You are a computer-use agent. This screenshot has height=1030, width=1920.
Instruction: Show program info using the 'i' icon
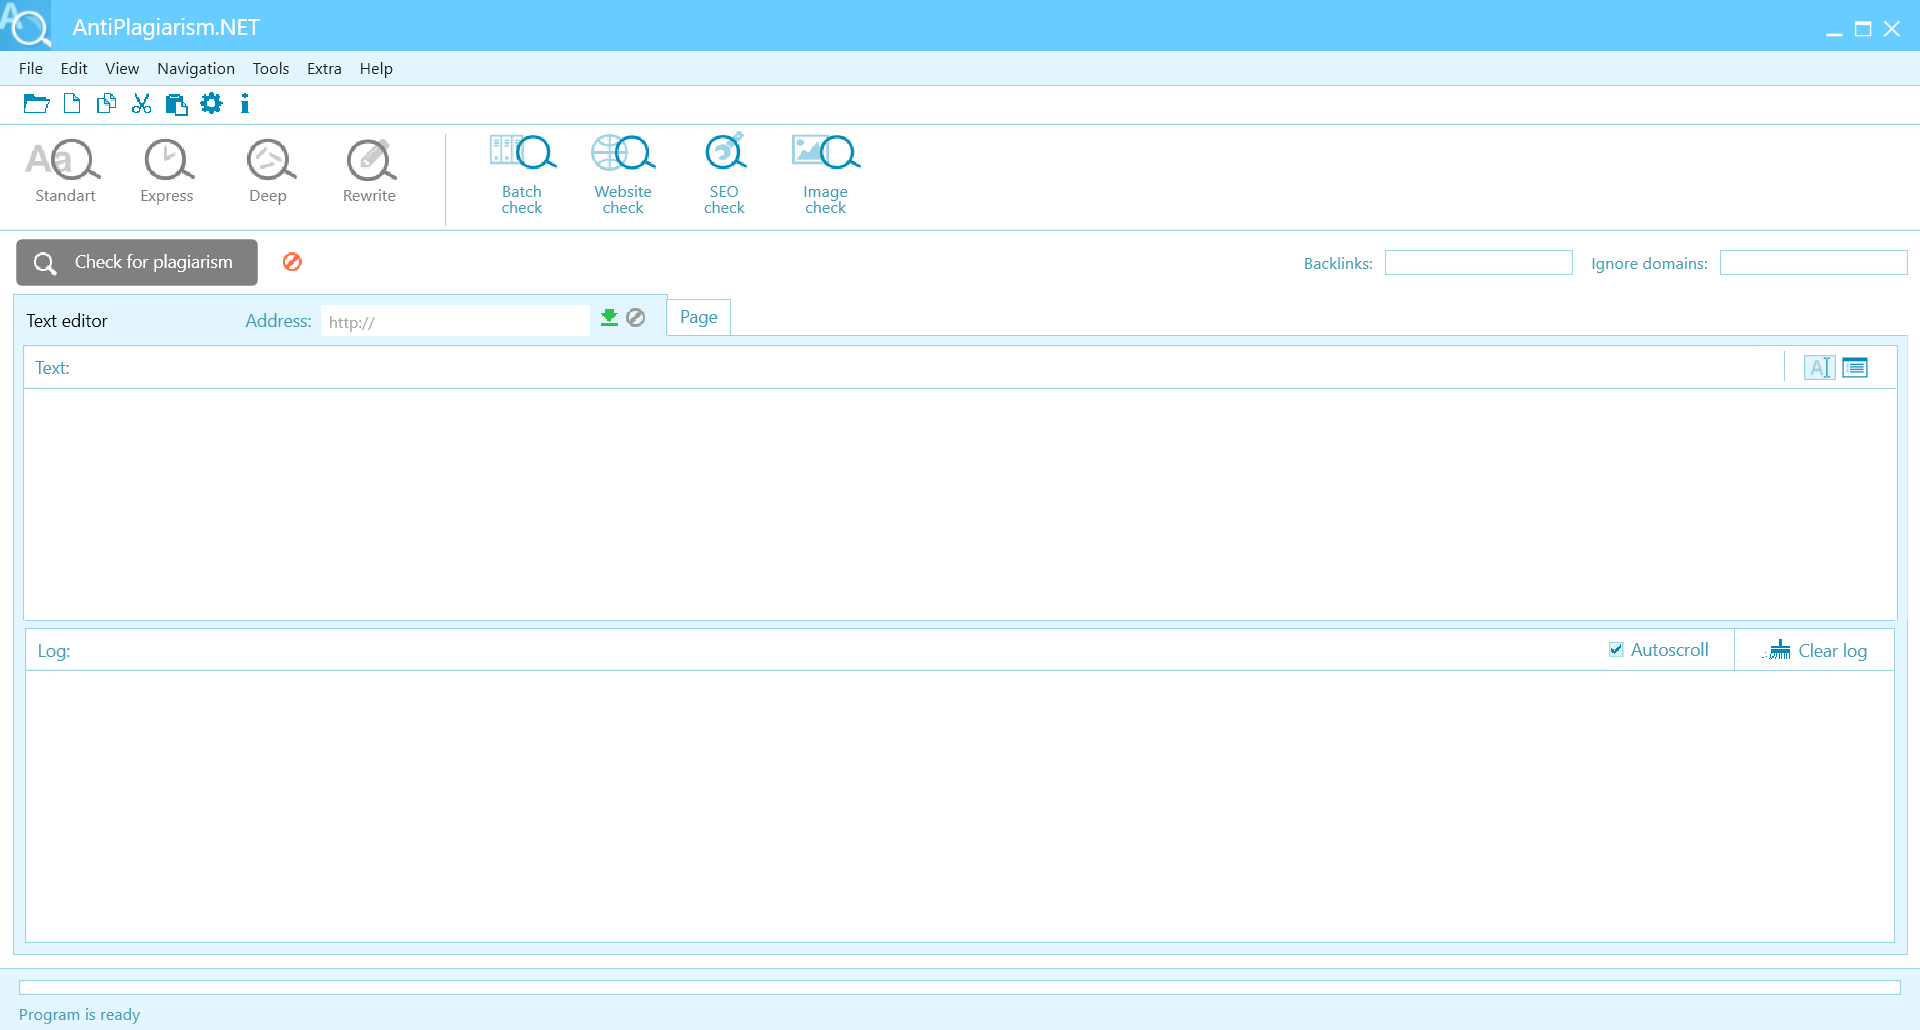pyautogui.click(x=245, y=104)
